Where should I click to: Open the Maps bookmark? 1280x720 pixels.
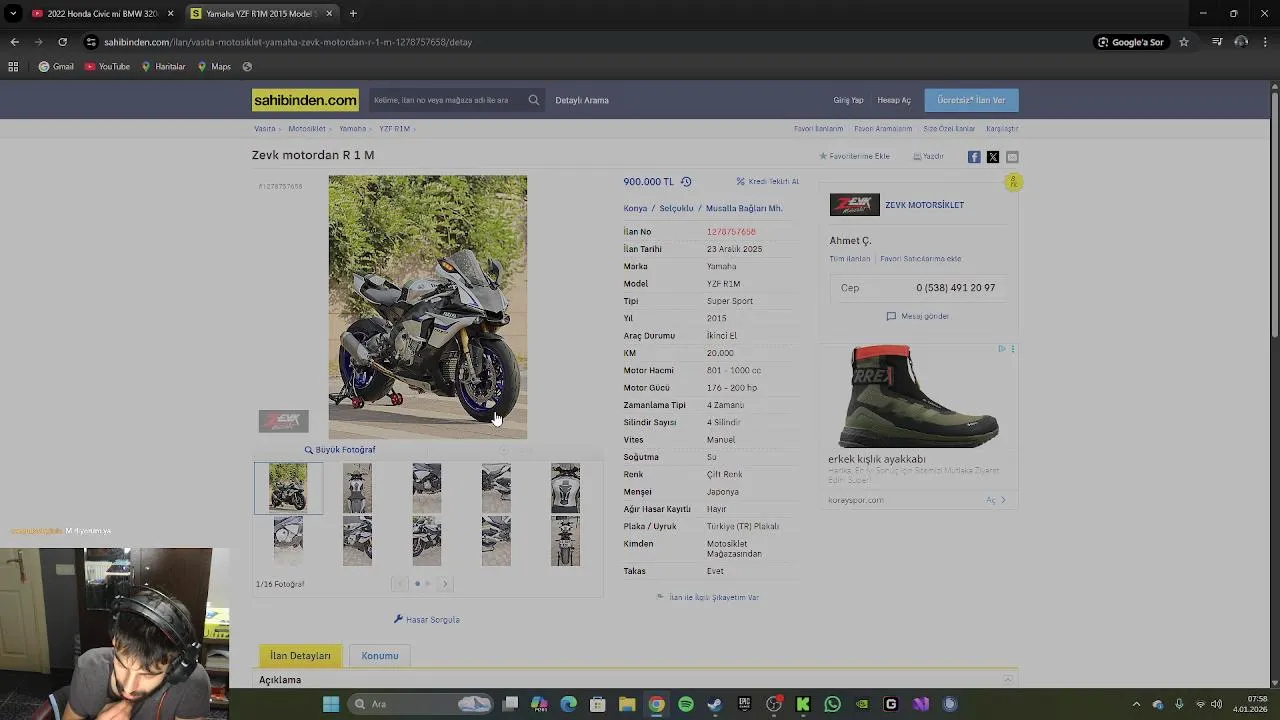pos(214,67)
